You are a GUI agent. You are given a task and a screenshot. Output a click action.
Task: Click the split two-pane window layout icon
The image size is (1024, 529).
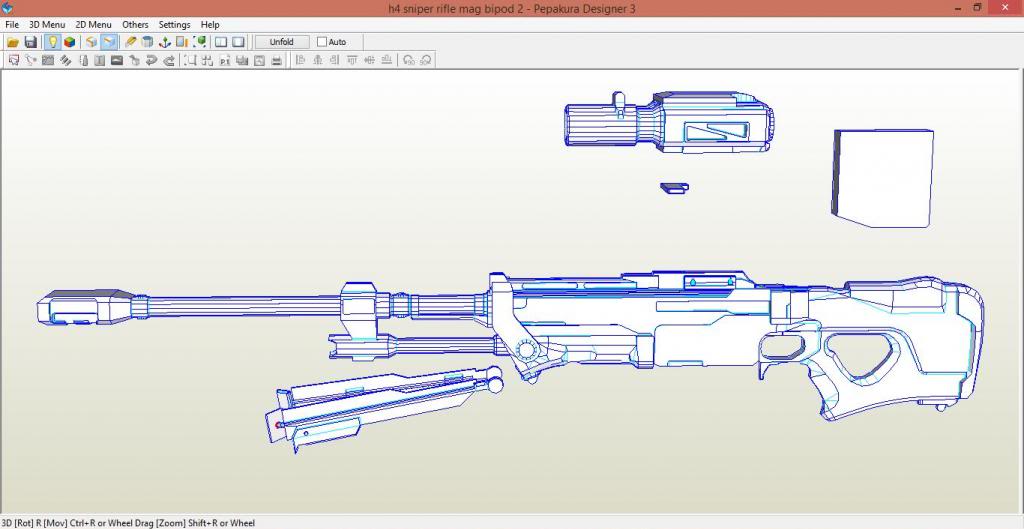(221, 42)
